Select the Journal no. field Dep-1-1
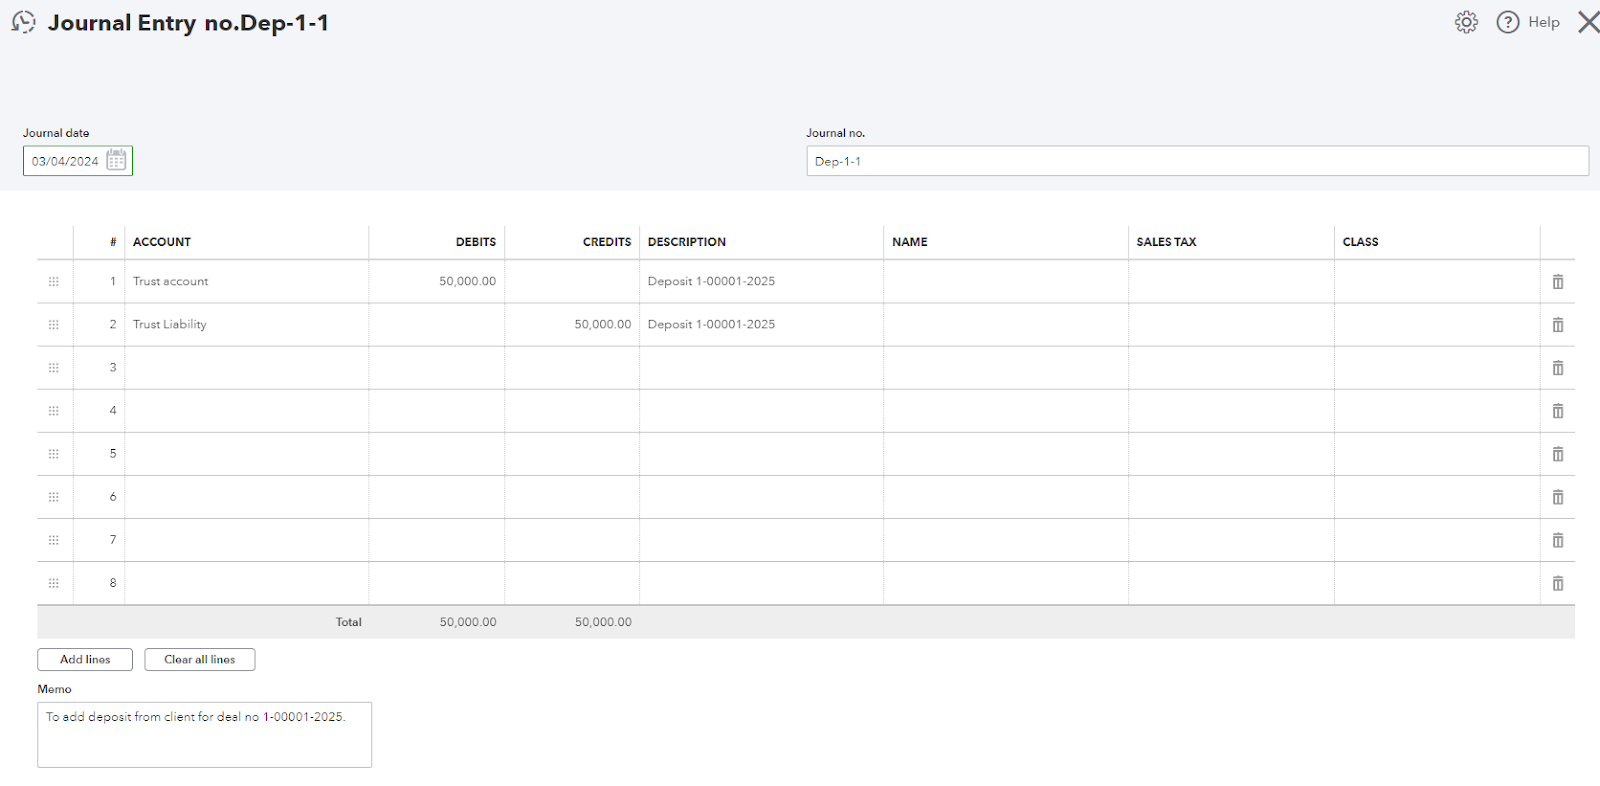The height and width of the screenshot is (786, 1600). (x=1197, y=161)
